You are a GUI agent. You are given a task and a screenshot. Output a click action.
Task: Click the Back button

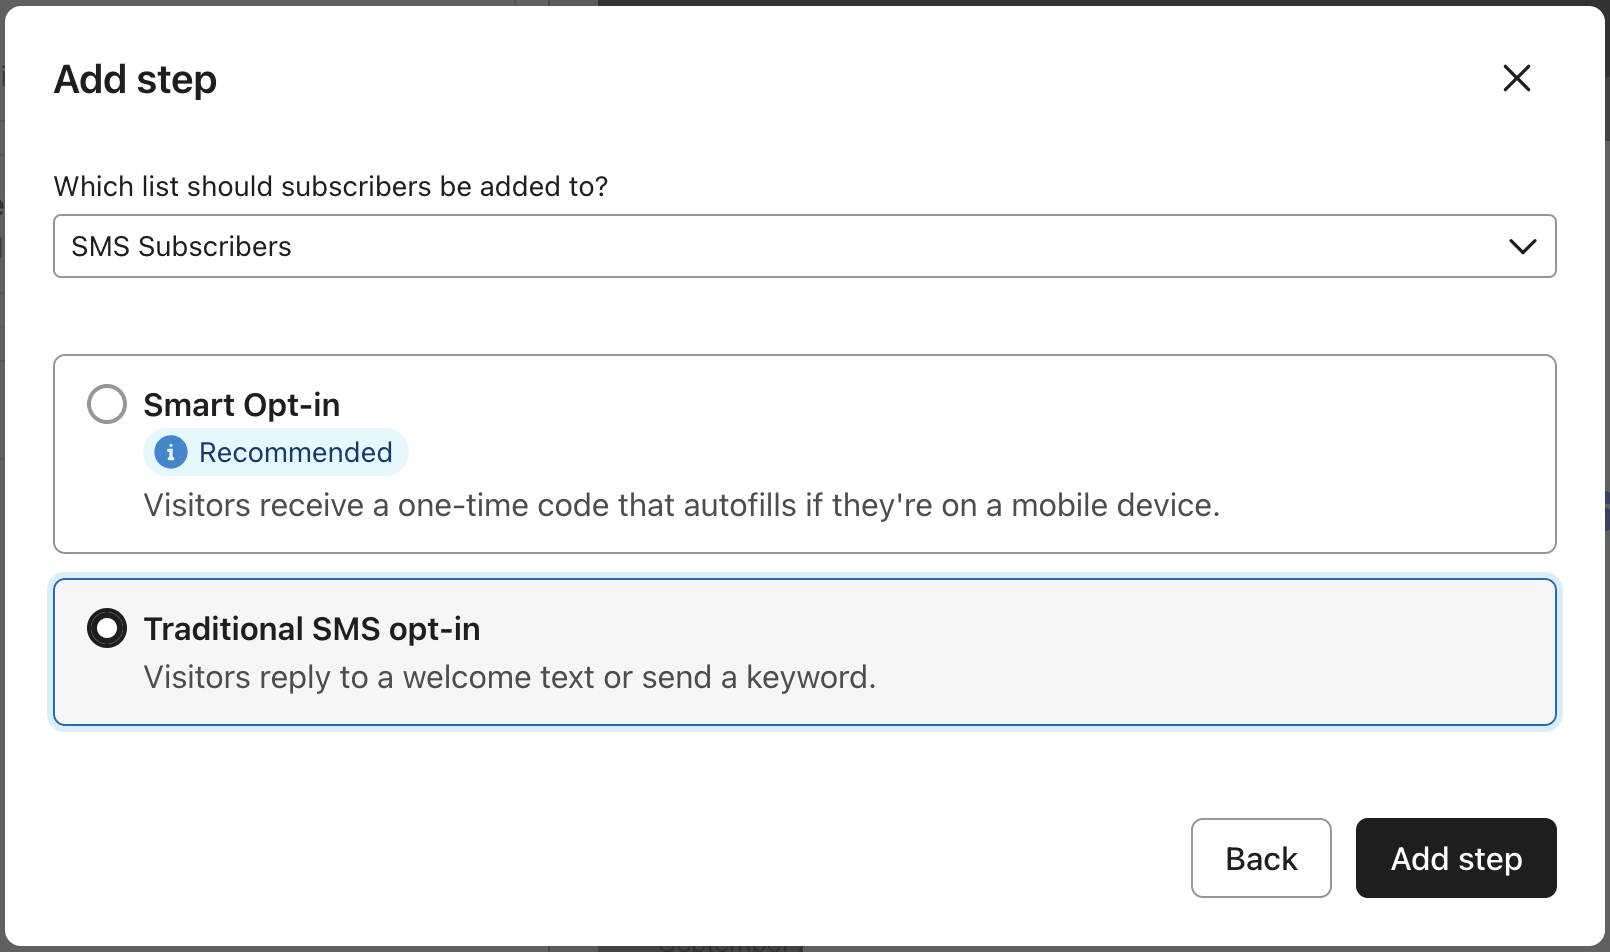click(1261, 858)
